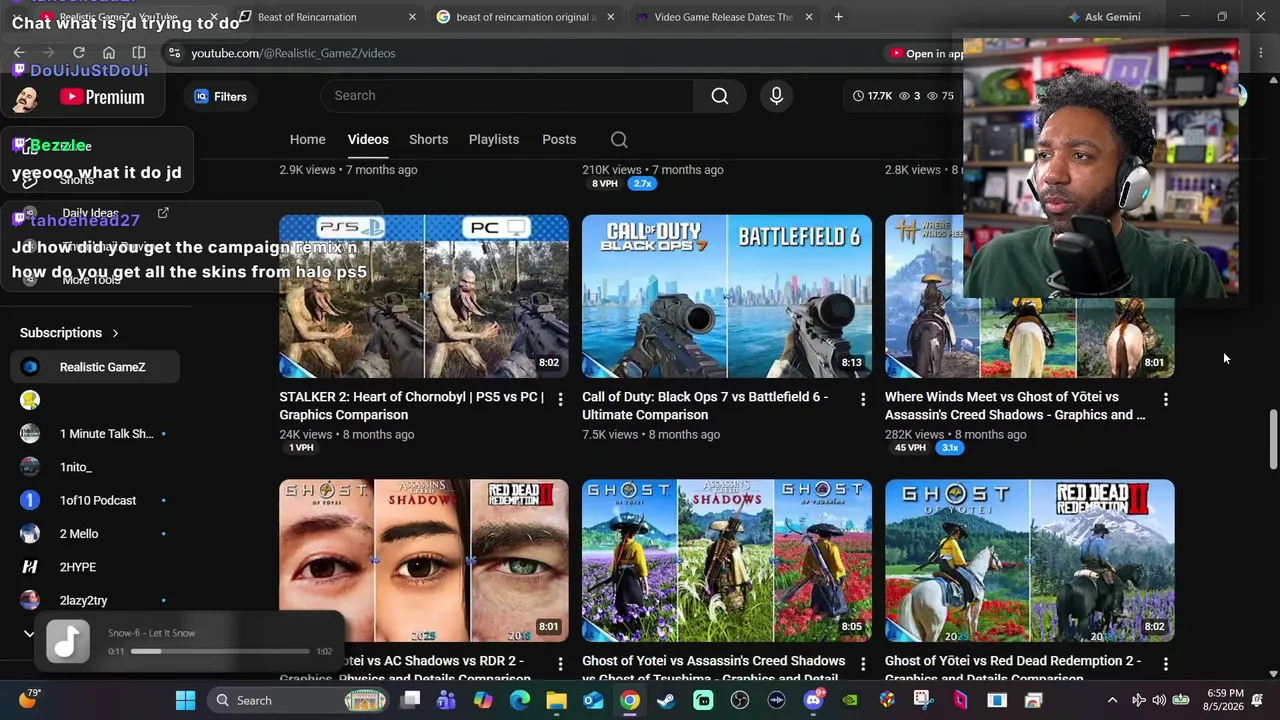Launch Microsoft Edge from the taskbar

(x=520, y=700)
